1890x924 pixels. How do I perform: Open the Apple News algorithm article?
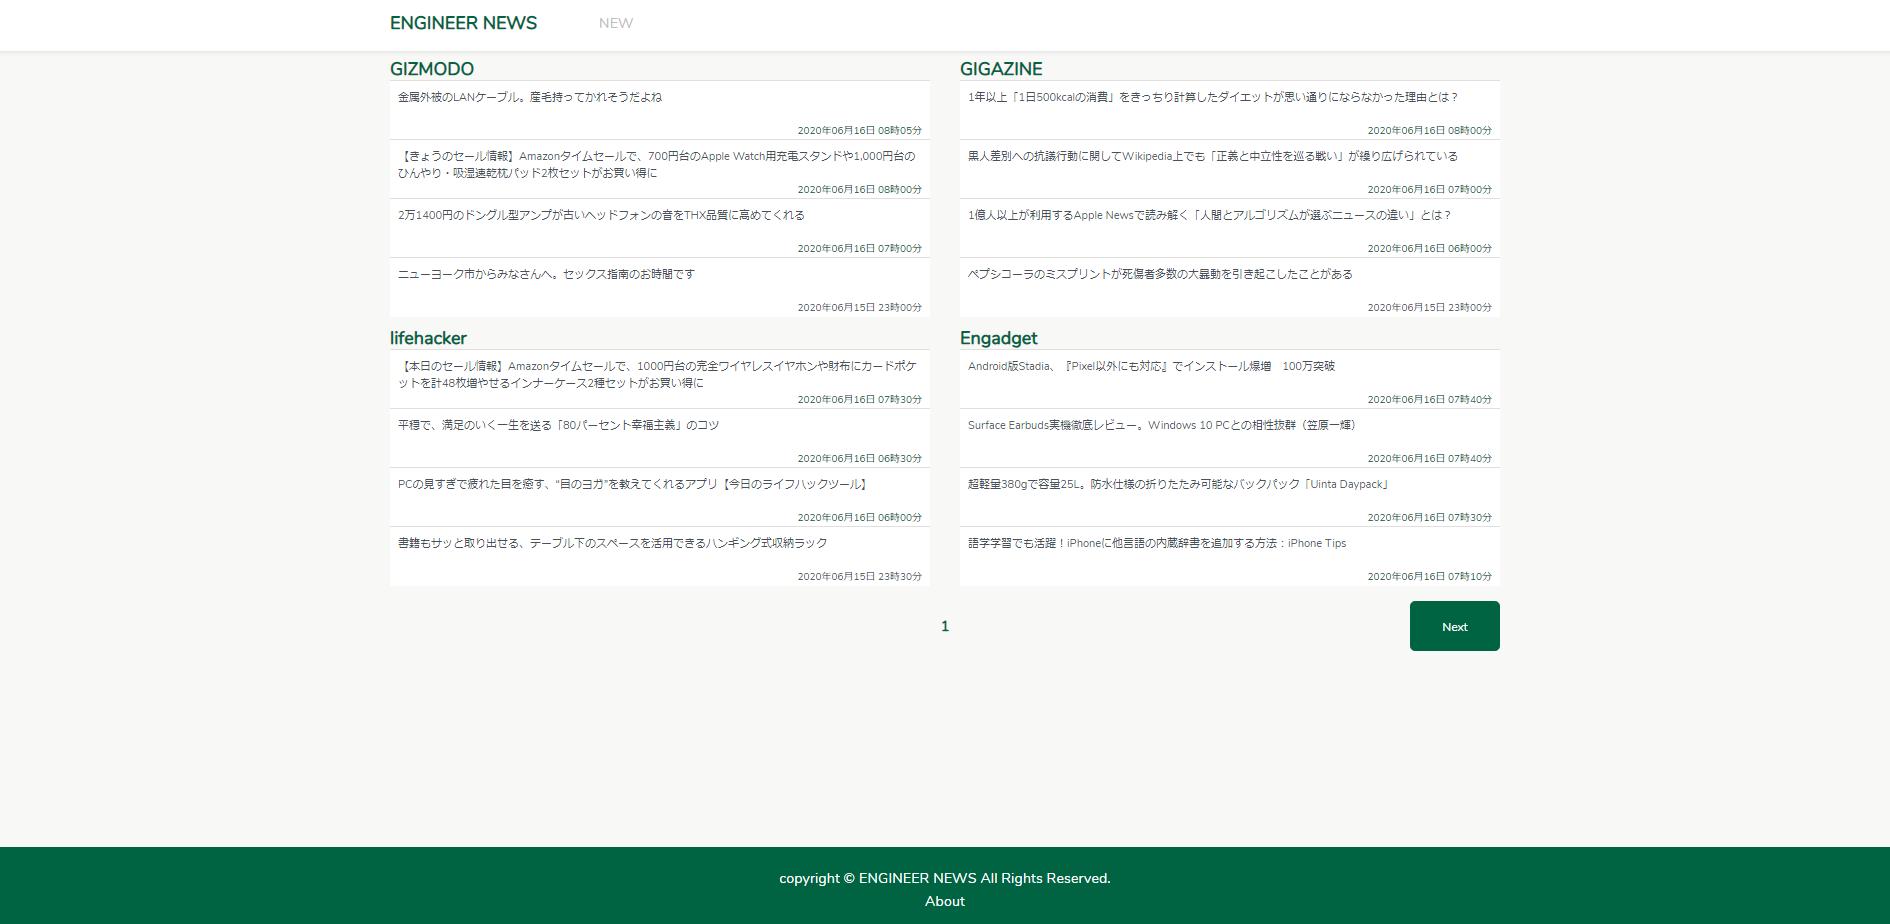[1209, 215]
